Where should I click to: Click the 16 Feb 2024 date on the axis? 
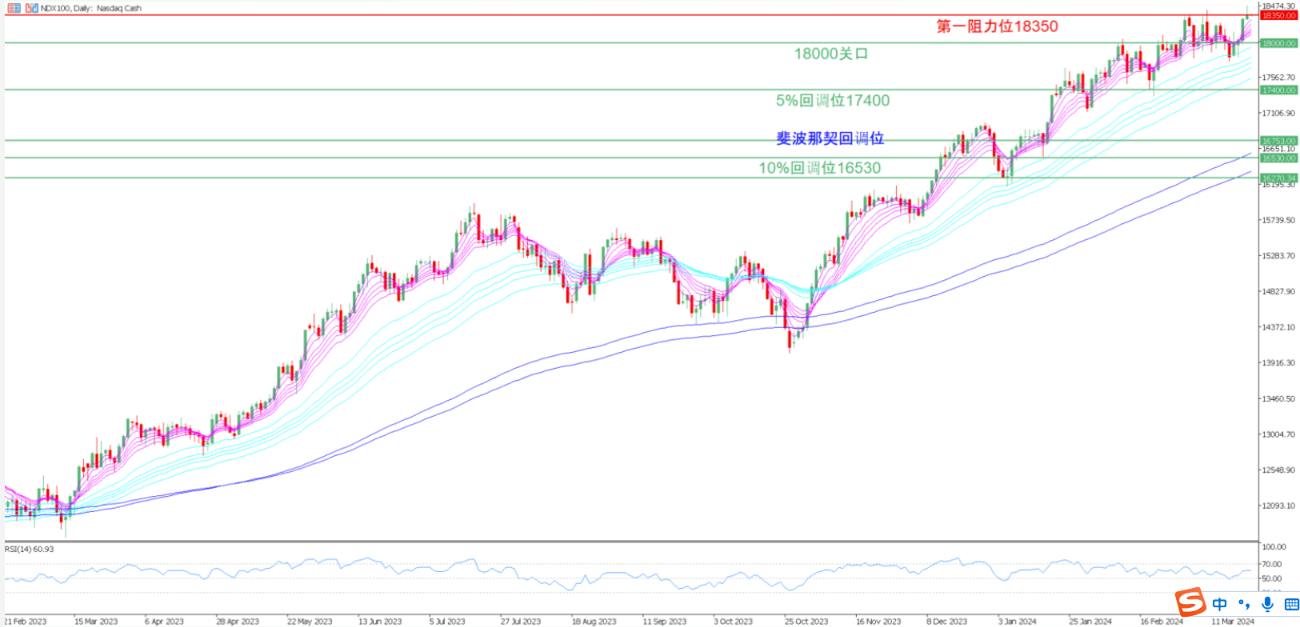tap(1161, 621)
